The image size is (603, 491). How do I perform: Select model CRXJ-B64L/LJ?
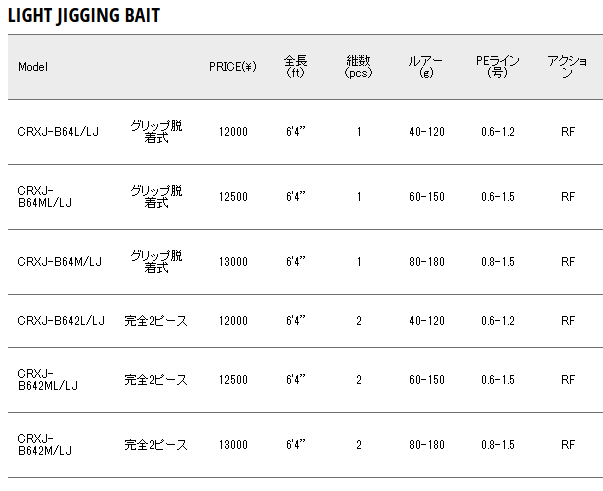[58, 132]
